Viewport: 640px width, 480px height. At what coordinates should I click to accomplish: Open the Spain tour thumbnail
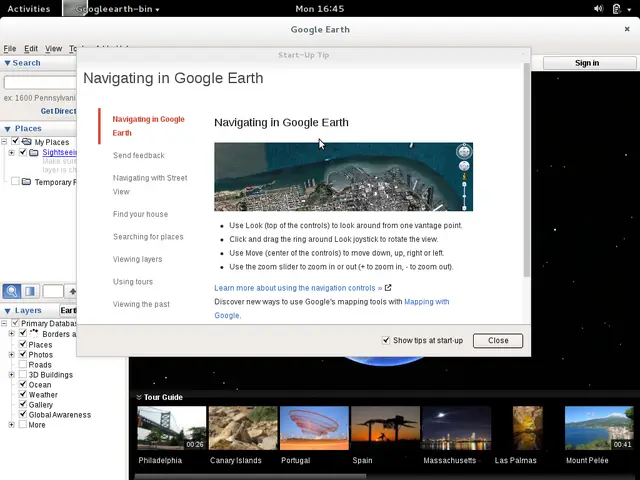pos(385,428)
